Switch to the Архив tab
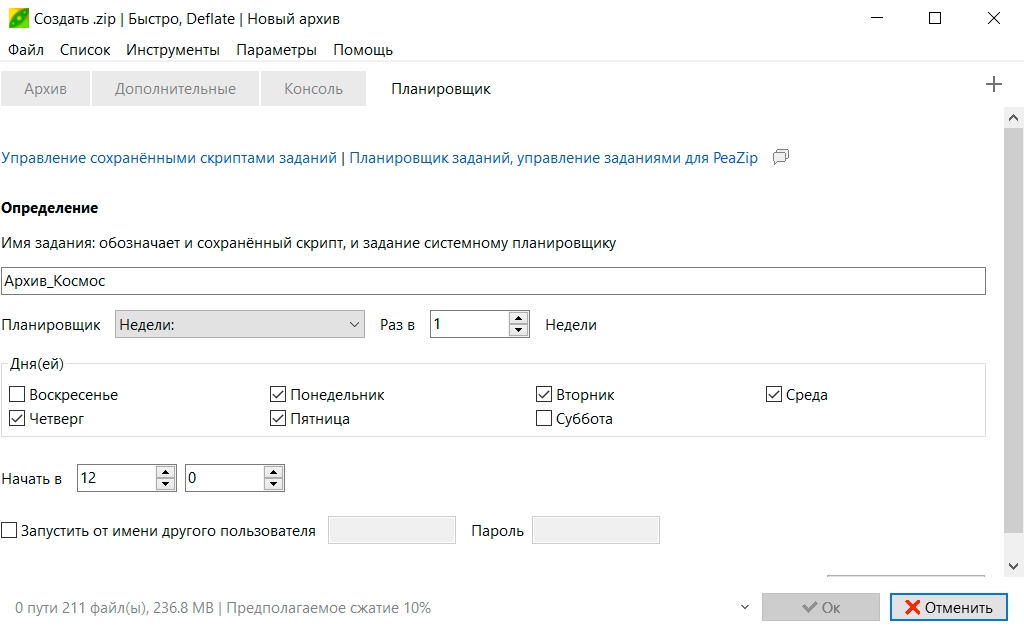 (x=45, y=89)
